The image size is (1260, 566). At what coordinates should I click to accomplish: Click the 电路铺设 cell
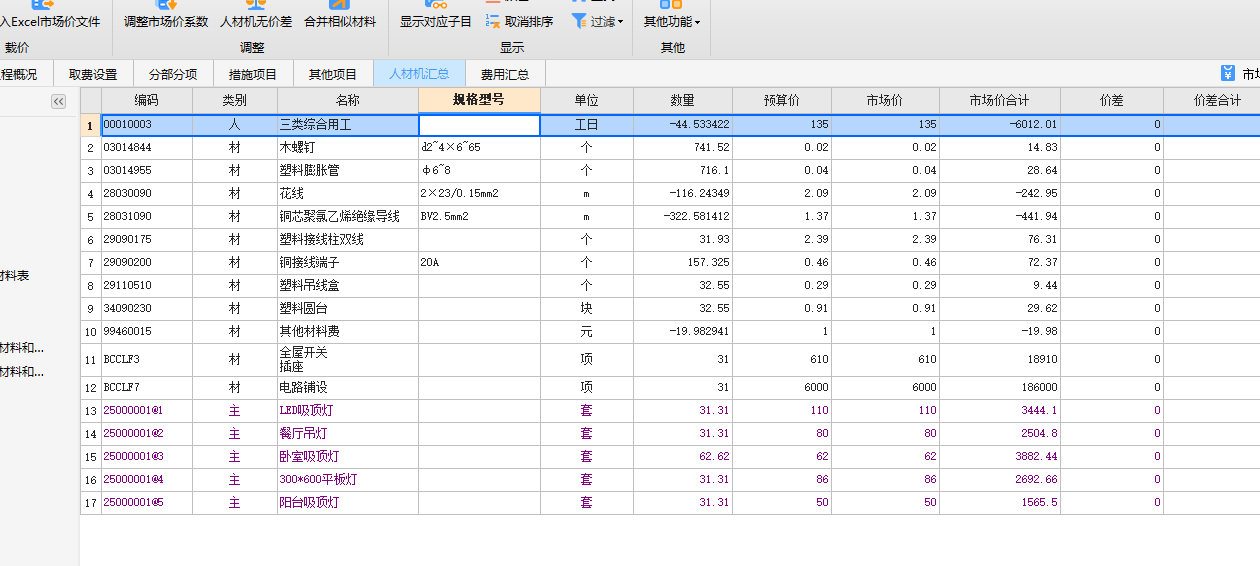(x=348, y=388)
